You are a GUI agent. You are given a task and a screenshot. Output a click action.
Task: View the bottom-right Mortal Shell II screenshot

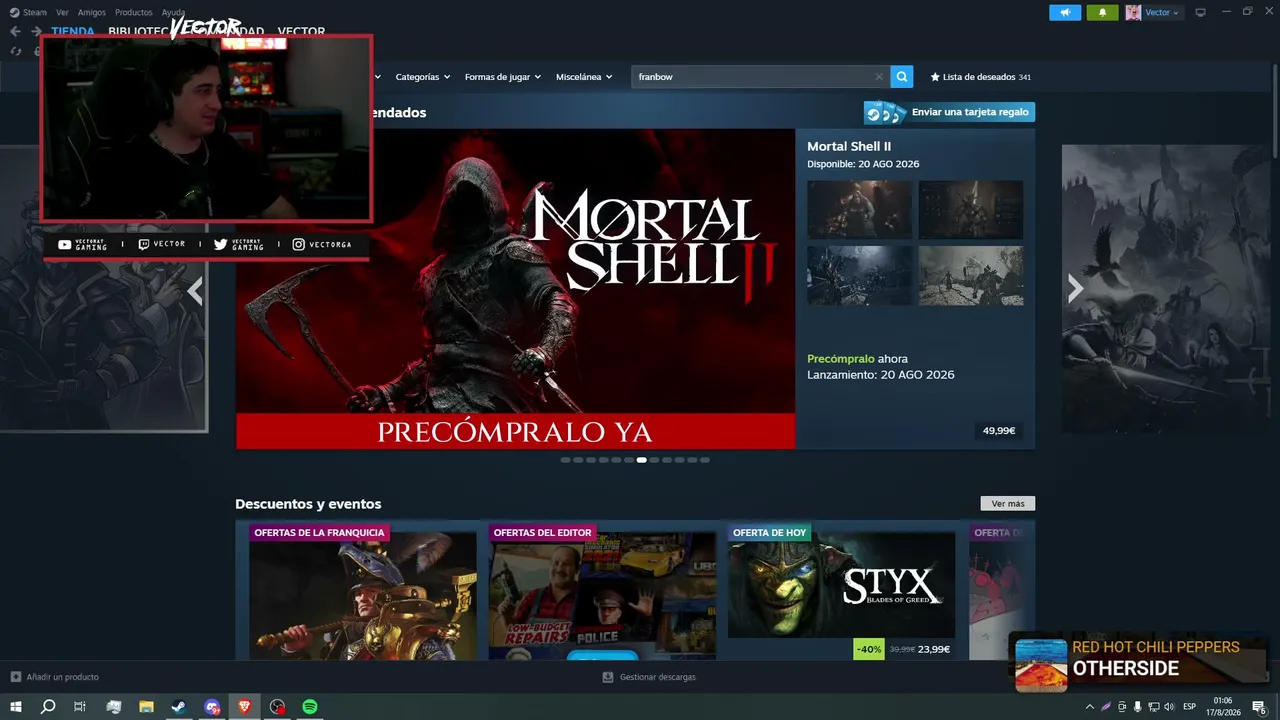971,275
